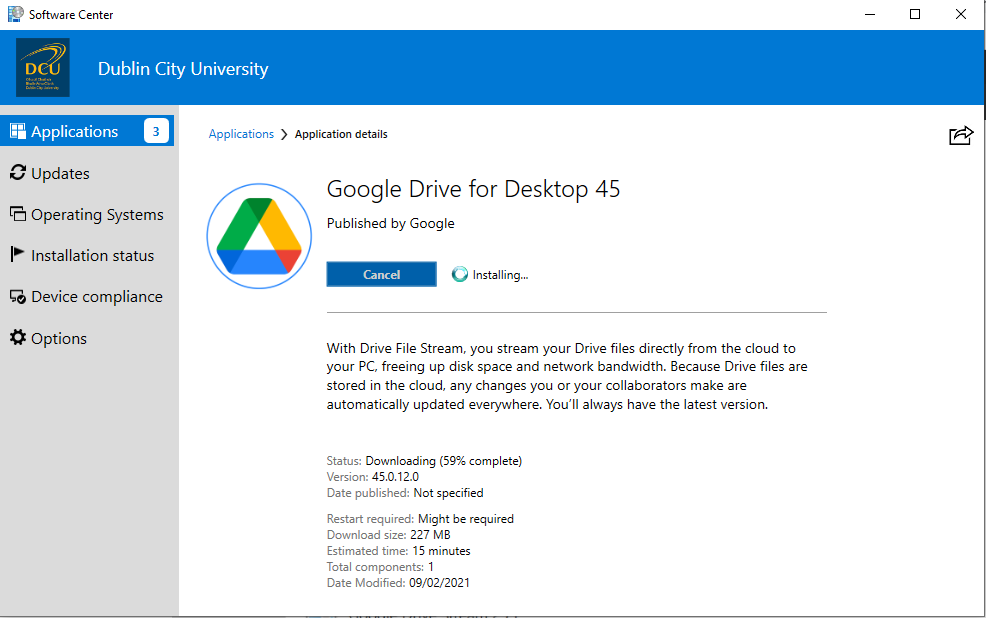Click the Might be required restart value
The width and height of the screenshot is (986, 618).
point(465,519)
